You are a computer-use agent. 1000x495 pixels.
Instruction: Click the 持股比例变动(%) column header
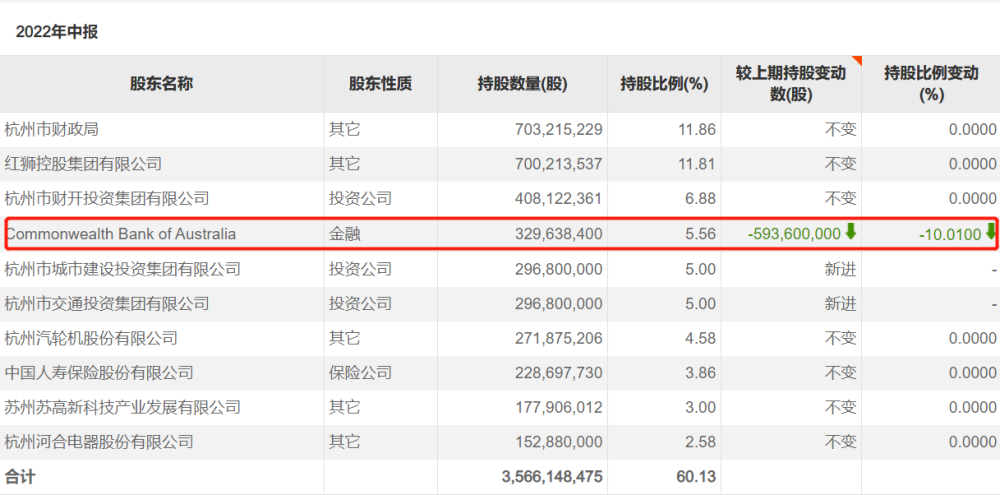pos(931,84)
